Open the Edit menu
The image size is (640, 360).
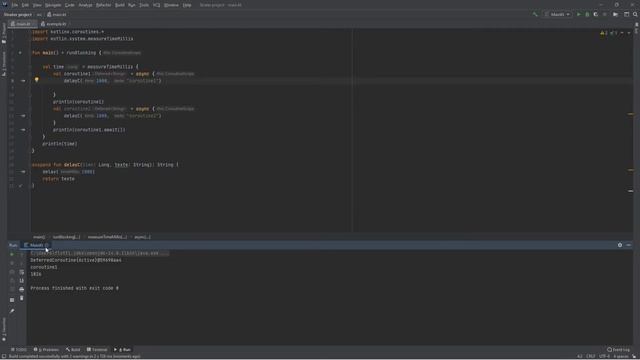[x=25, y=5]
